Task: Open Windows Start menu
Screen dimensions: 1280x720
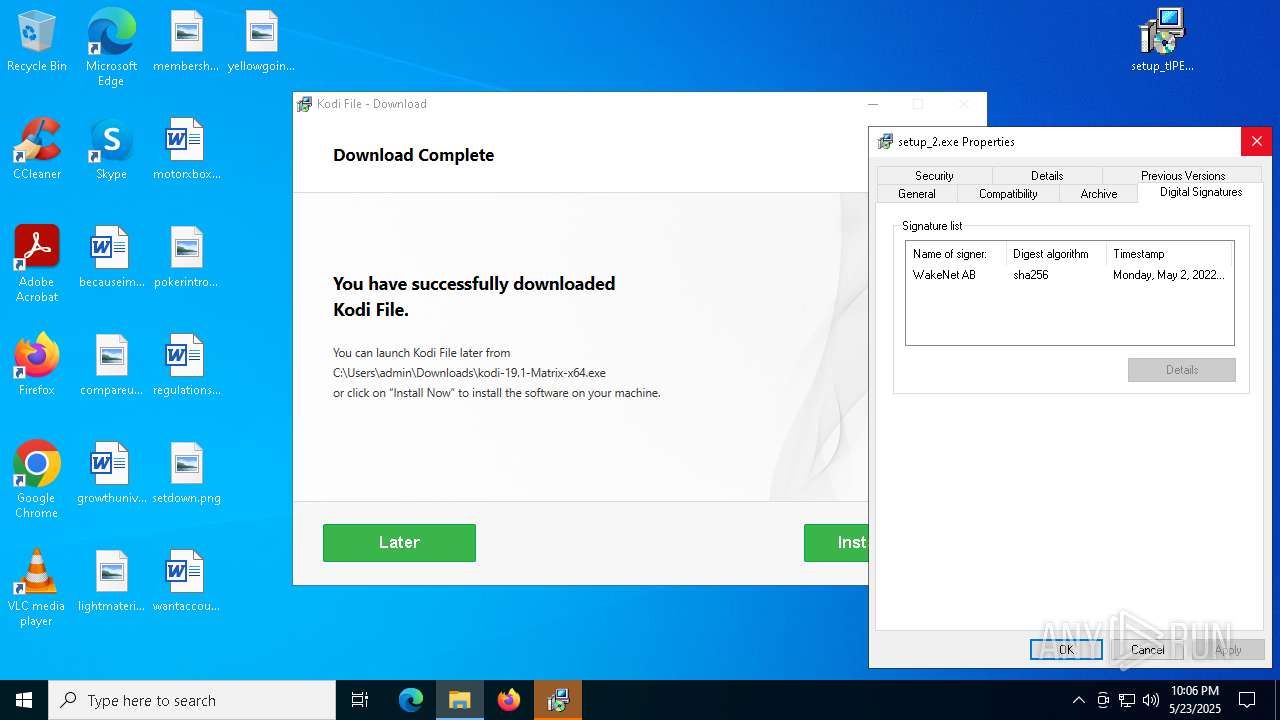Action: (24, 700)
